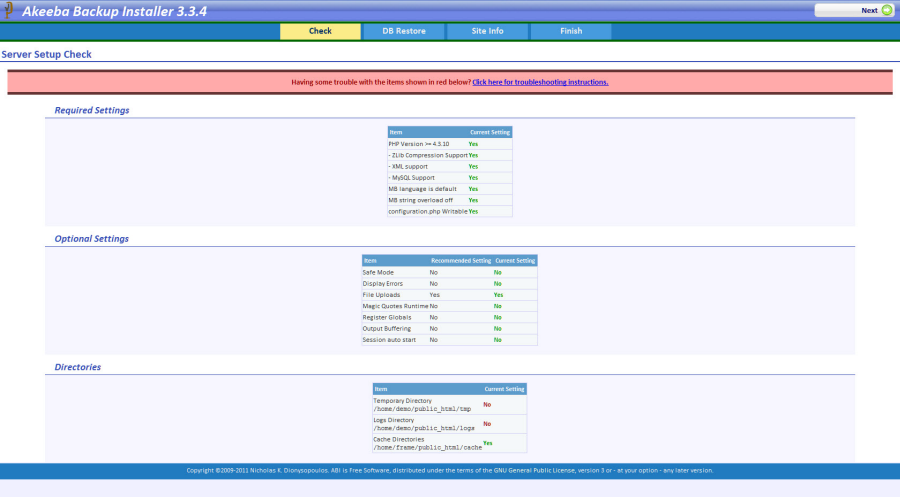Go to the Finish tab
This screenshot has width=900, height=497.
click(571, 31)
